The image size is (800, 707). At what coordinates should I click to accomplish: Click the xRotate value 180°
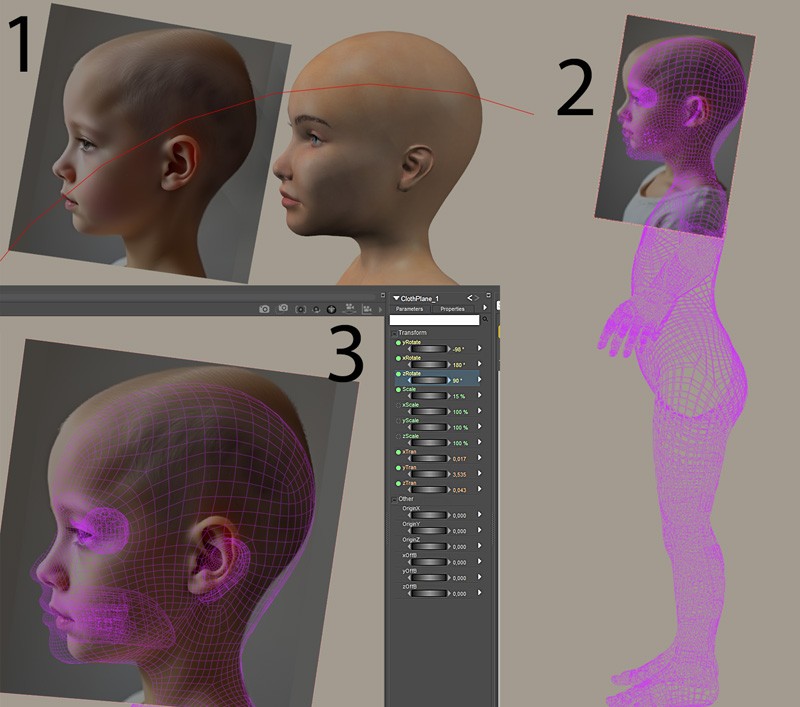tap(459, 365)
